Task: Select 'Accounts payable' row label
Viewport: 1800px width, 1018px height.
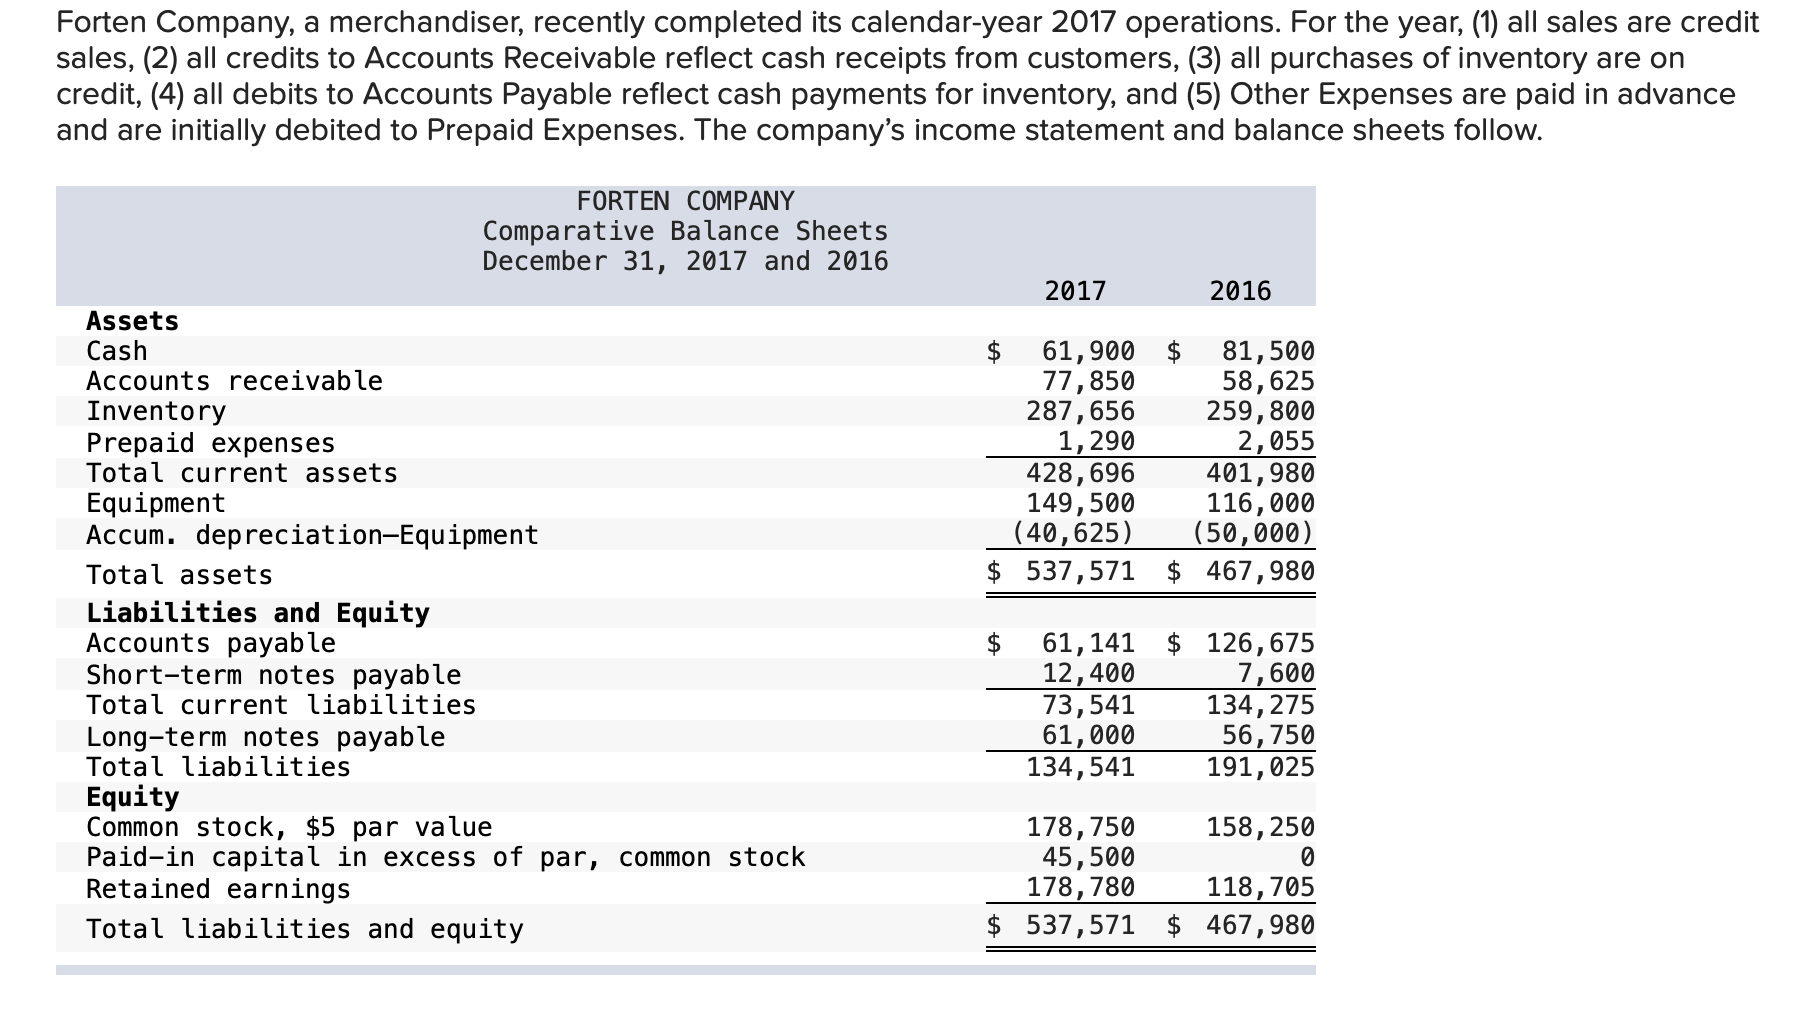Action: (211, 643)
